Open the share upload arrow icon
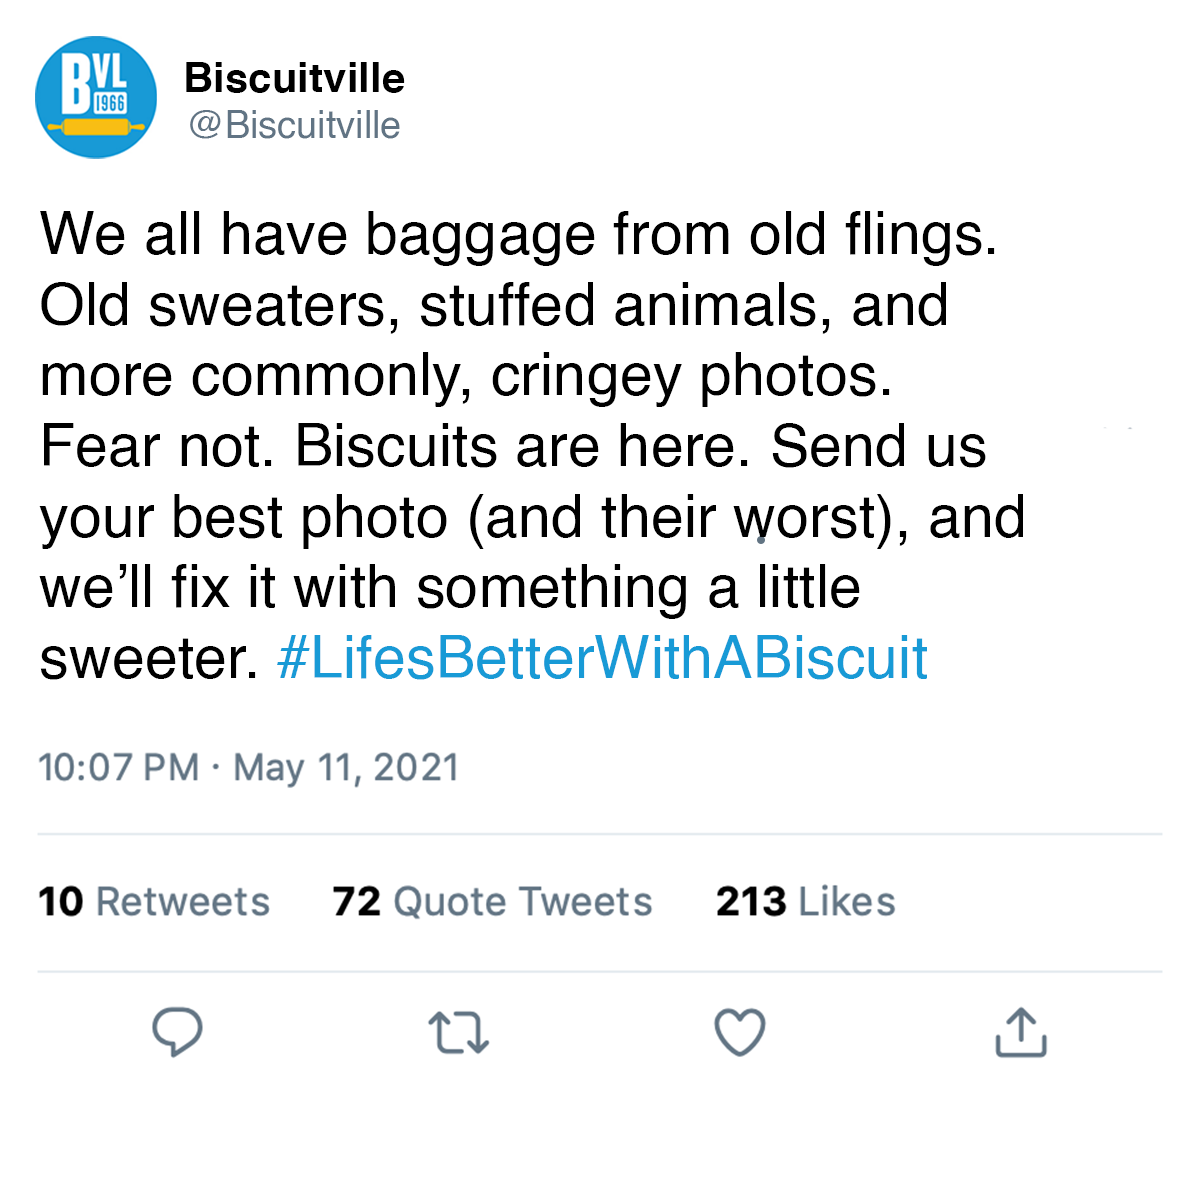This screenshot has width=1200, height=1200. click(x=1021, y=1032)
